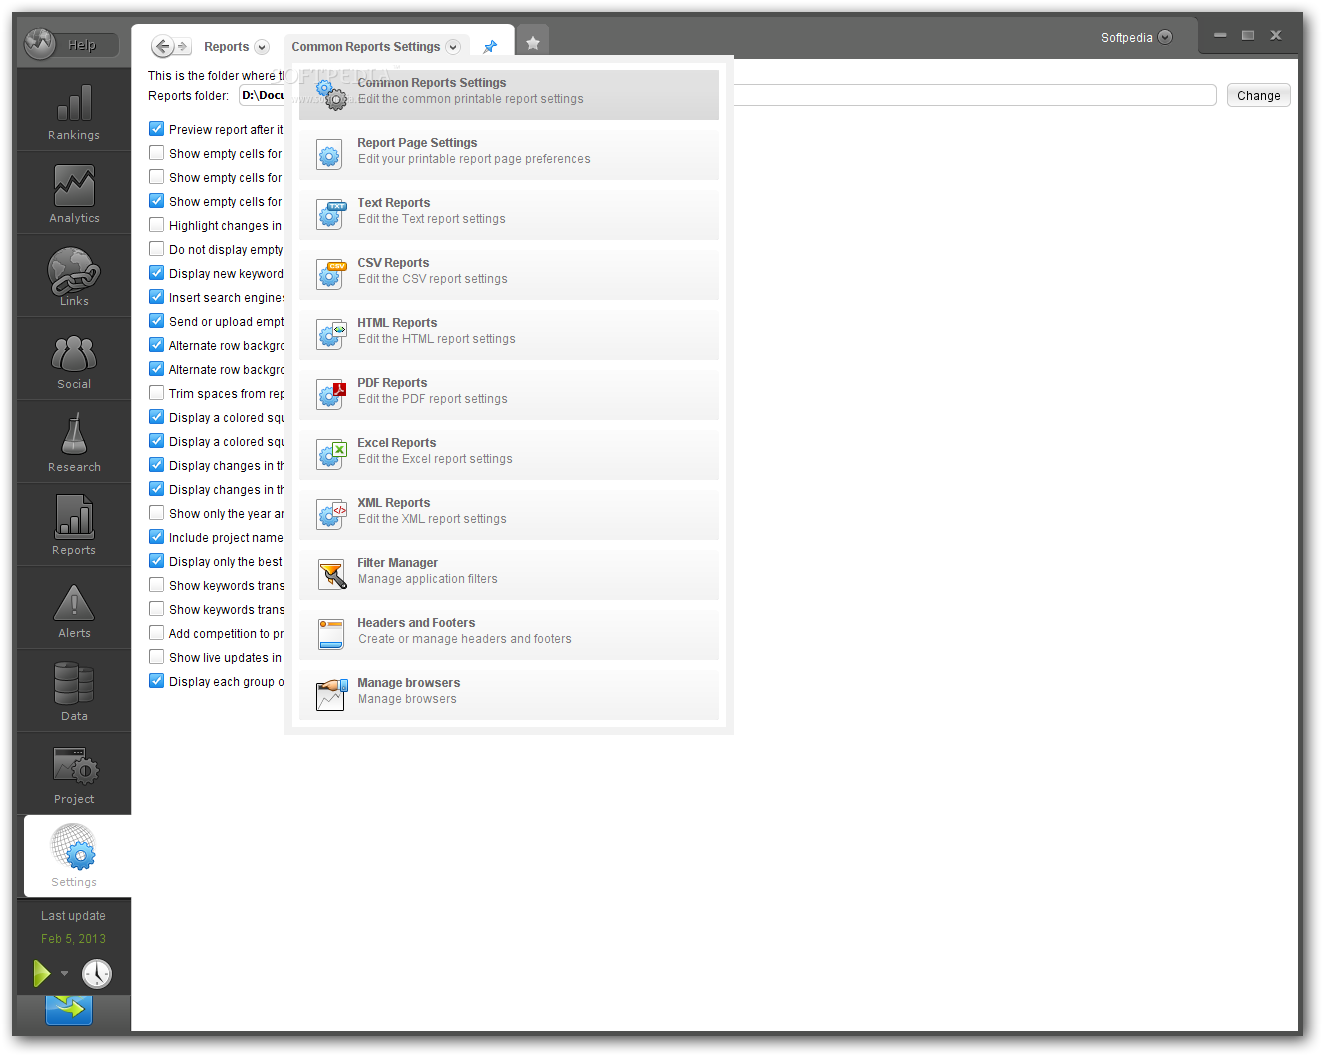The image size is (1323, 1056).
Task: Toggle Show live updates in checkbox
Action: pyautogui.click(x=157, y=657)
